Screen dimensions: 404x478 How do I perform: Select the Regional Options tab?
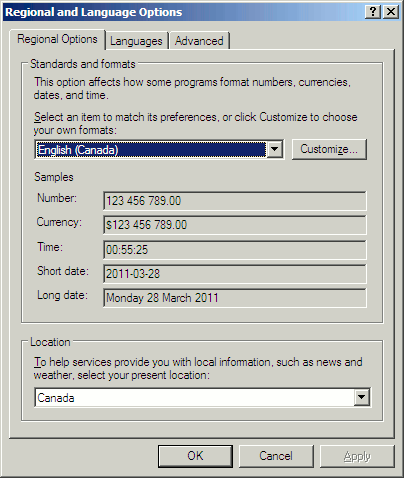(x=57, y=39)
